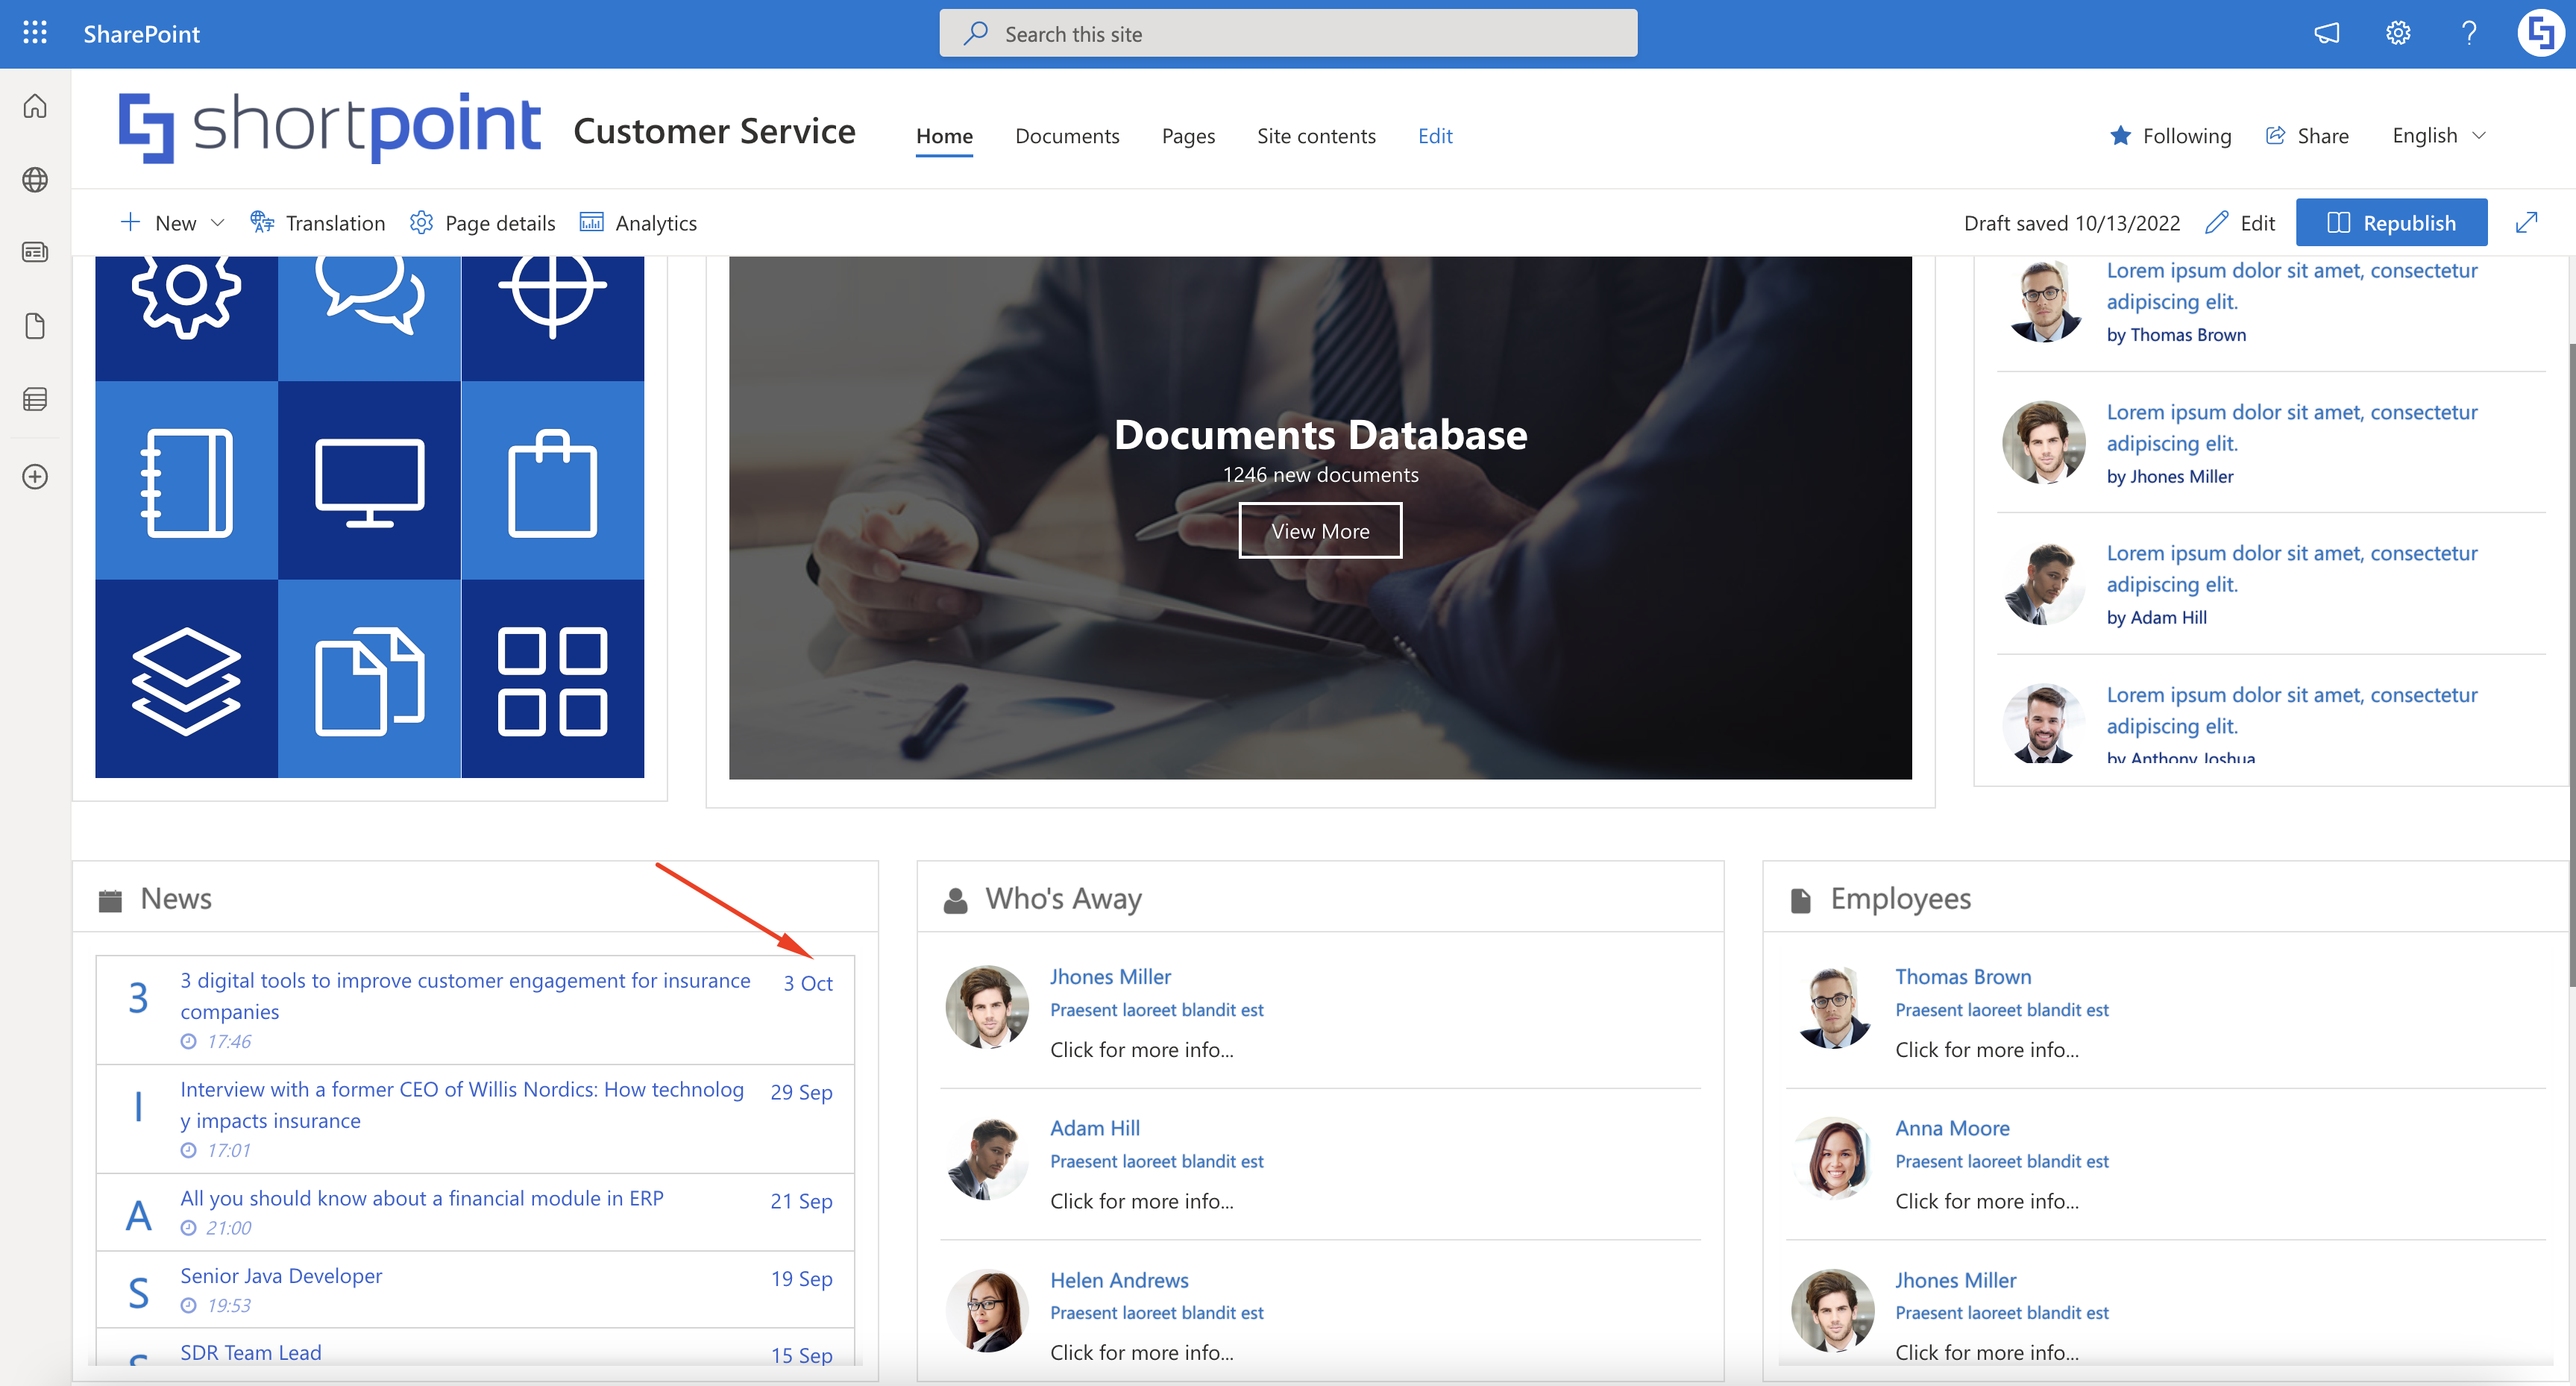Click the shopping bag tile icon
This screenshot has height=1386, width=2576.
coord(552,484)
